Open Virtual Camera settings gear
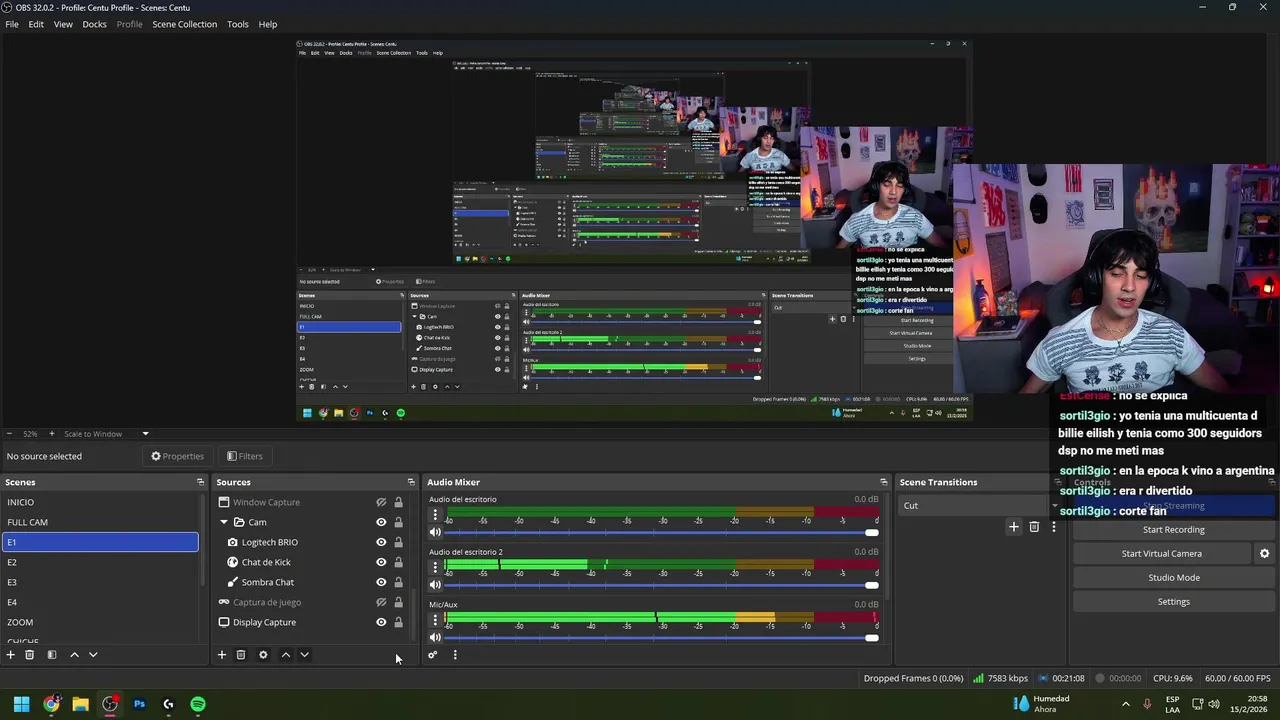The width and height of the screenshot is (1280, 720). coord(1264,553)
